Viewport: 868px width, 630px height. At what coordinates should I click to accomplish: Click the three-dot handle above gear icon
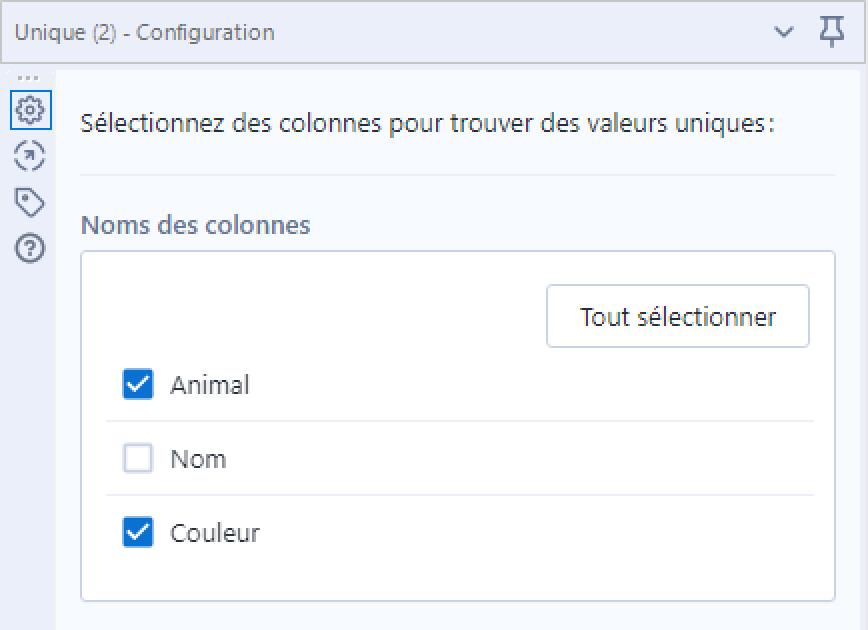click(28, 78)
